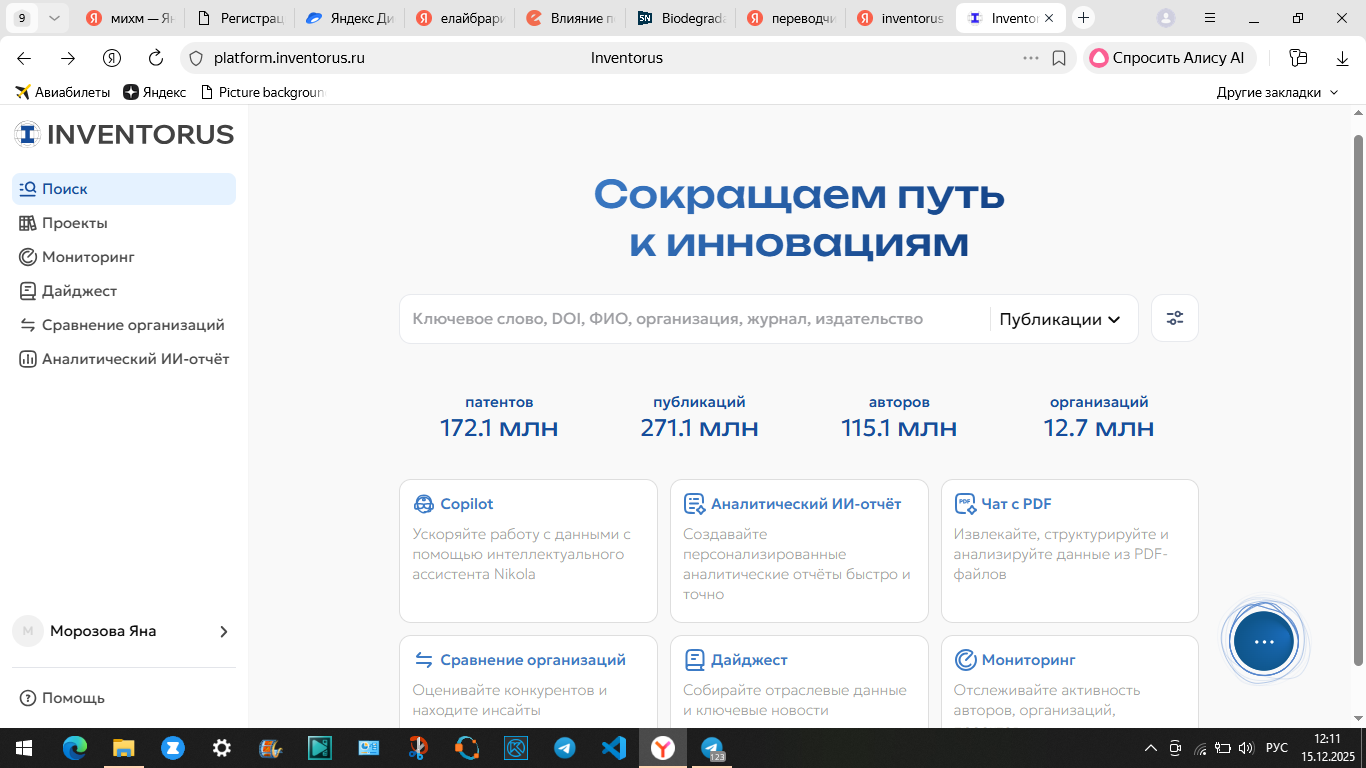Screen dimensions: 1366x768
Task: Go to Проекты in the sidebar
Action: [74, 223]
